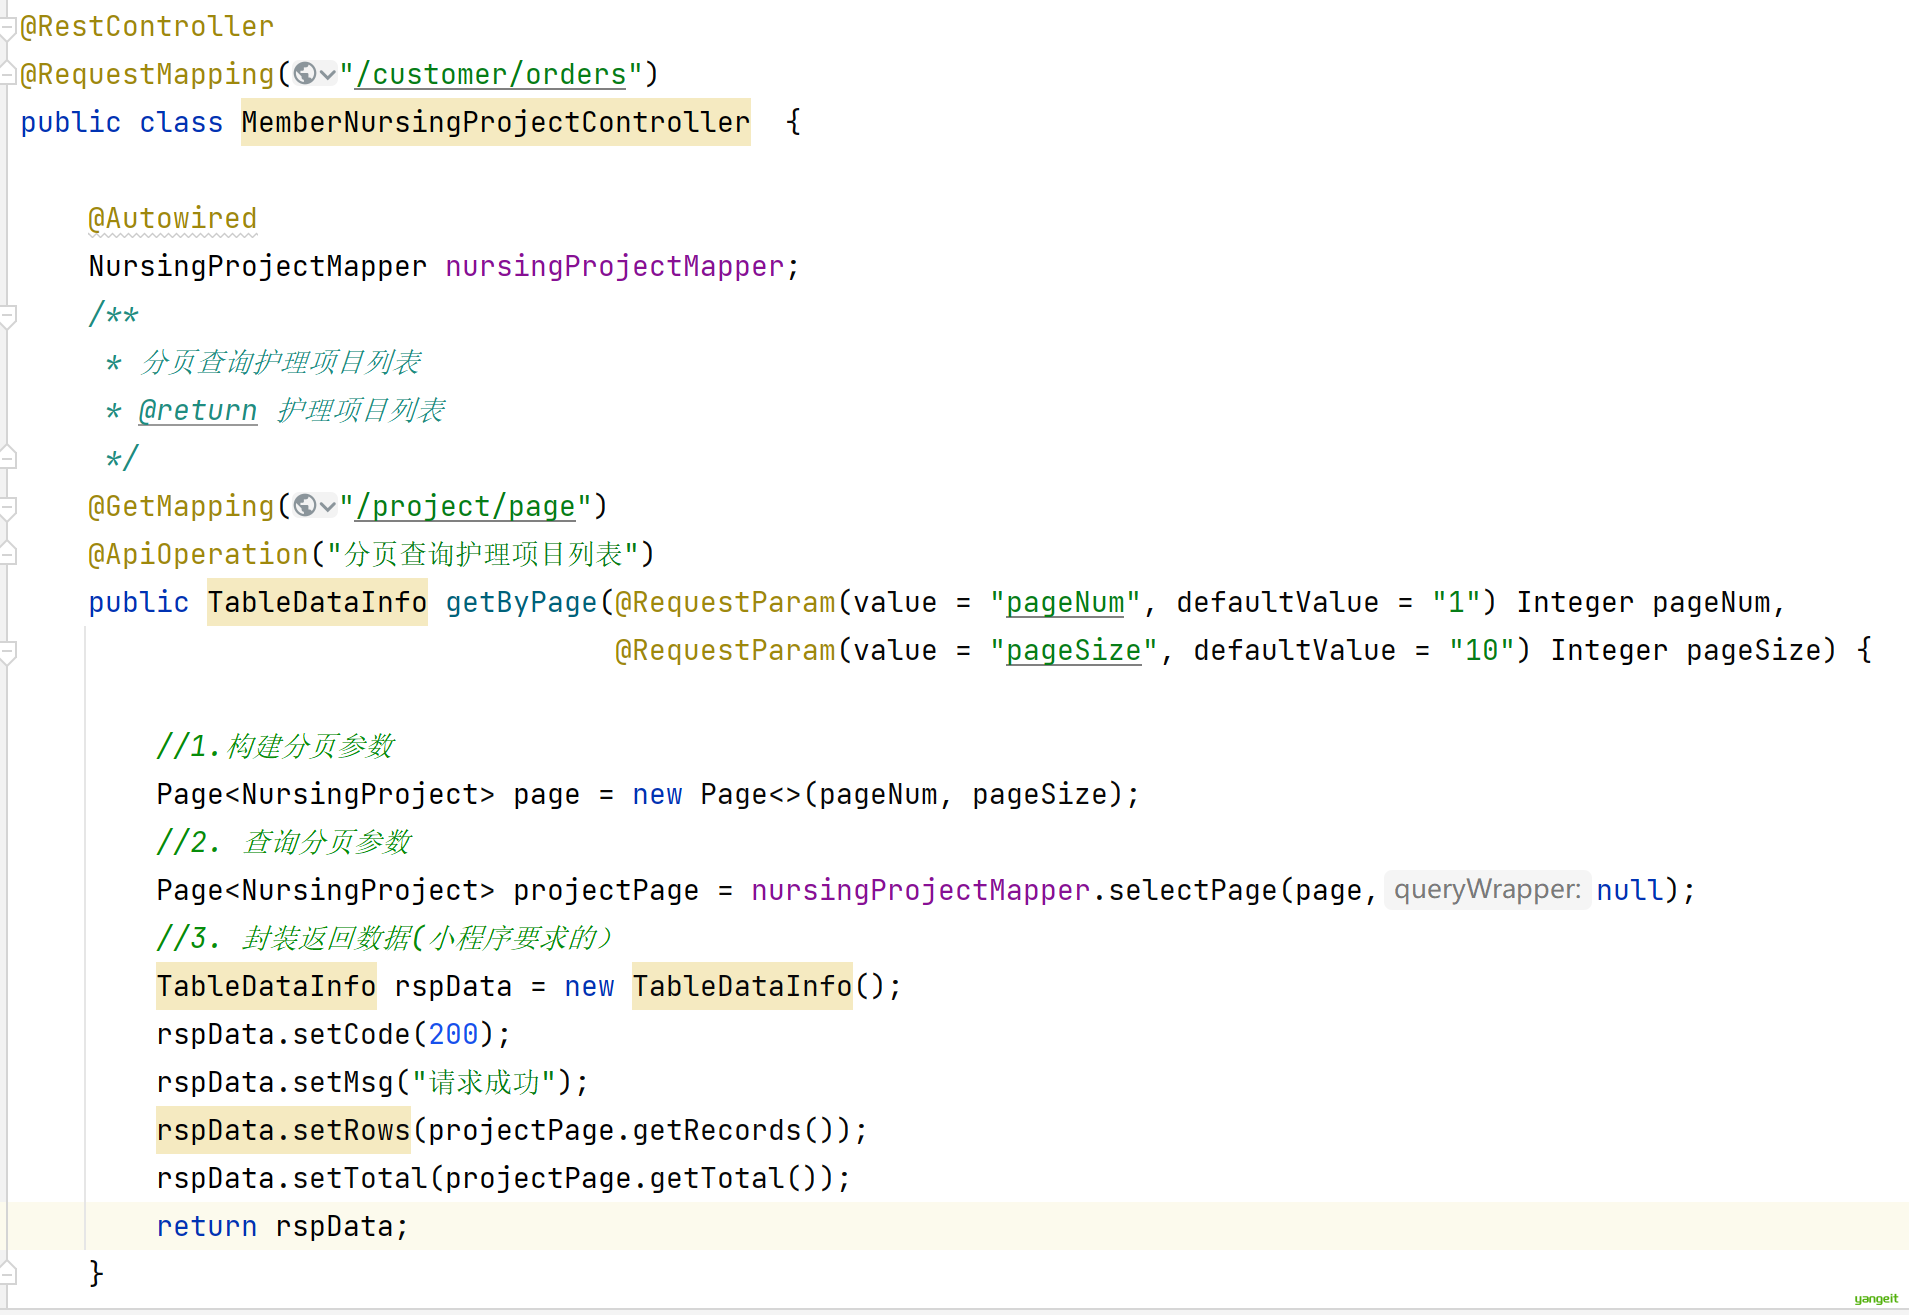Click the getByPage method name
Screen dimensions: 1909x1315
[521, 602]
